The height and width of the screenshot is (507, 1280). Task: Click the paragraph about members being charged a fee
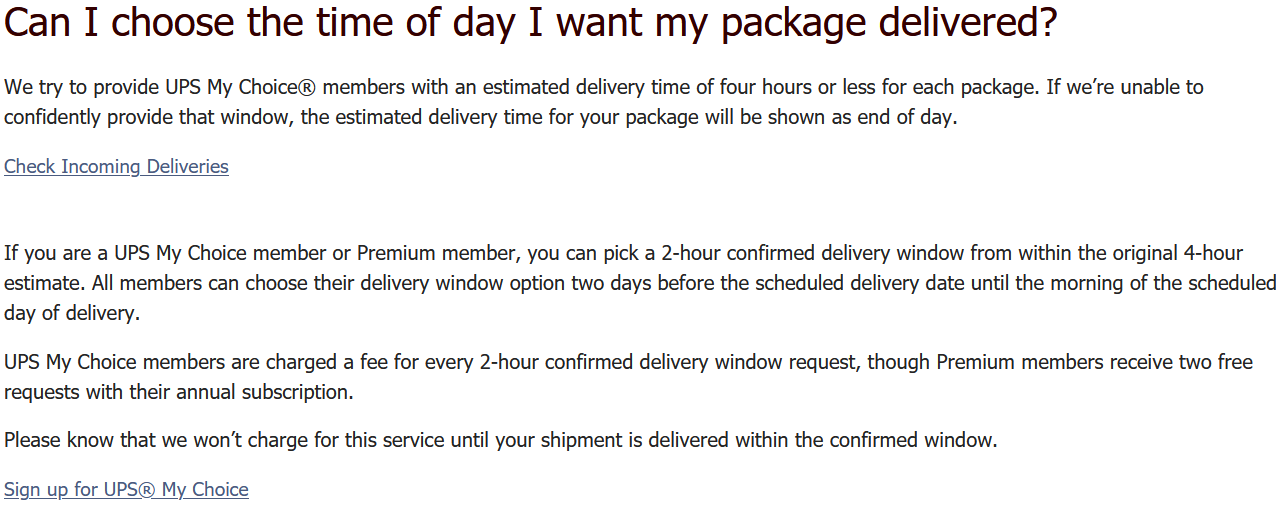(628, 377)
